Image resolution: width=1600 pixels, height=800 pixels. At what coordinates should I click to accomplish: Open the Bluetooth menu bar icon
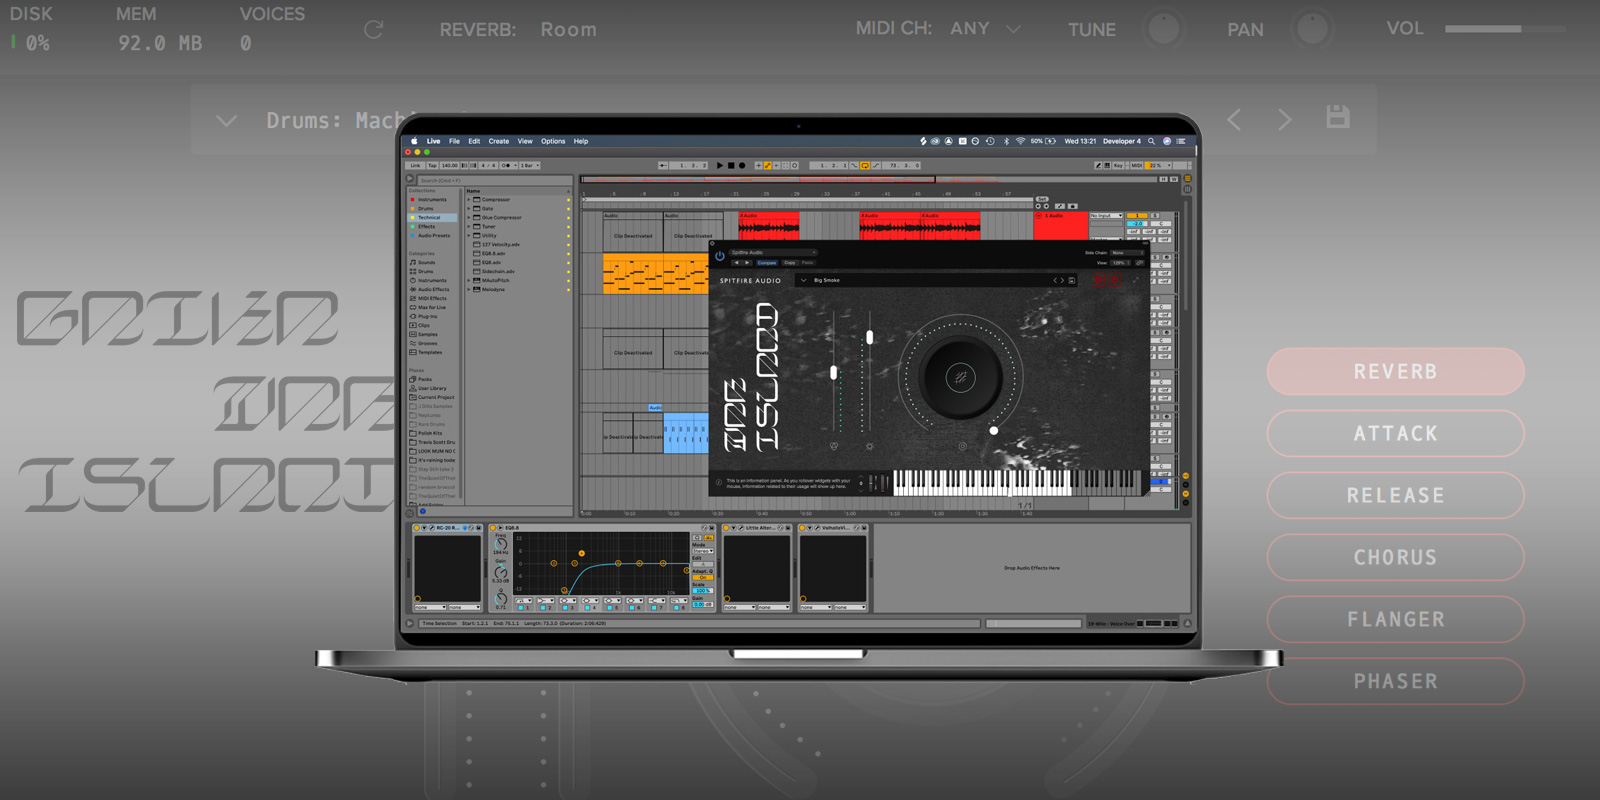[1006, 141]
